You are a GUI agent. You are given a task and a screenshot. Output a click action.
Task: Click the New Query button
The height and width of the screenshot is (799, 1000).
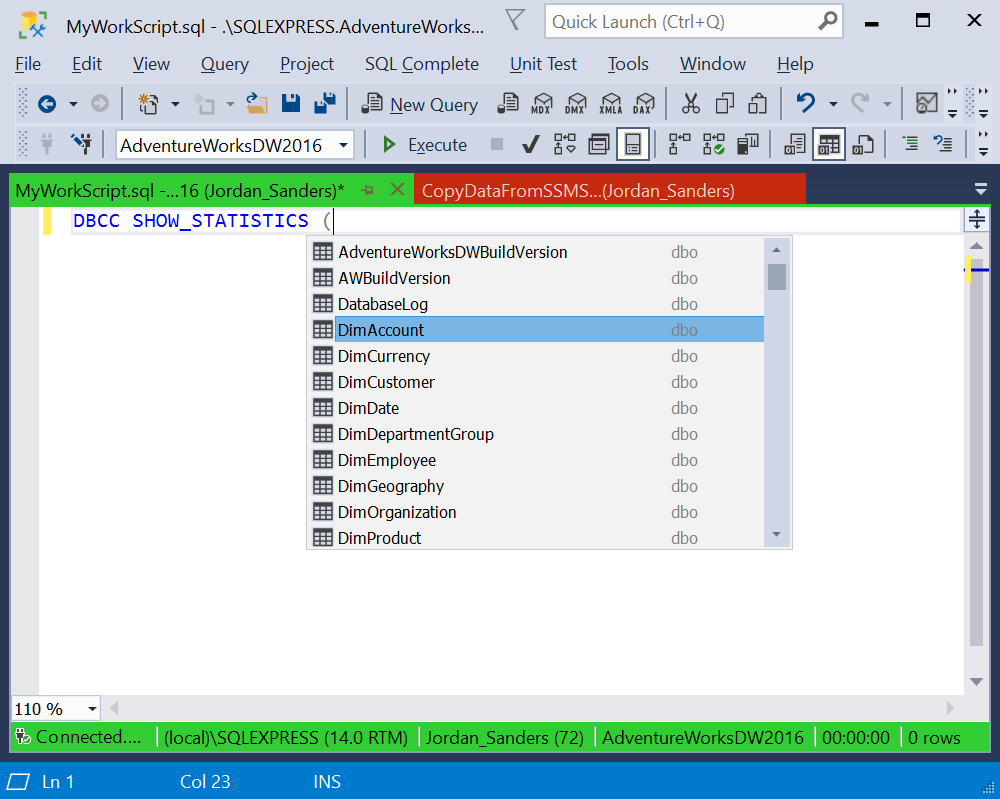tap(420, 104)
